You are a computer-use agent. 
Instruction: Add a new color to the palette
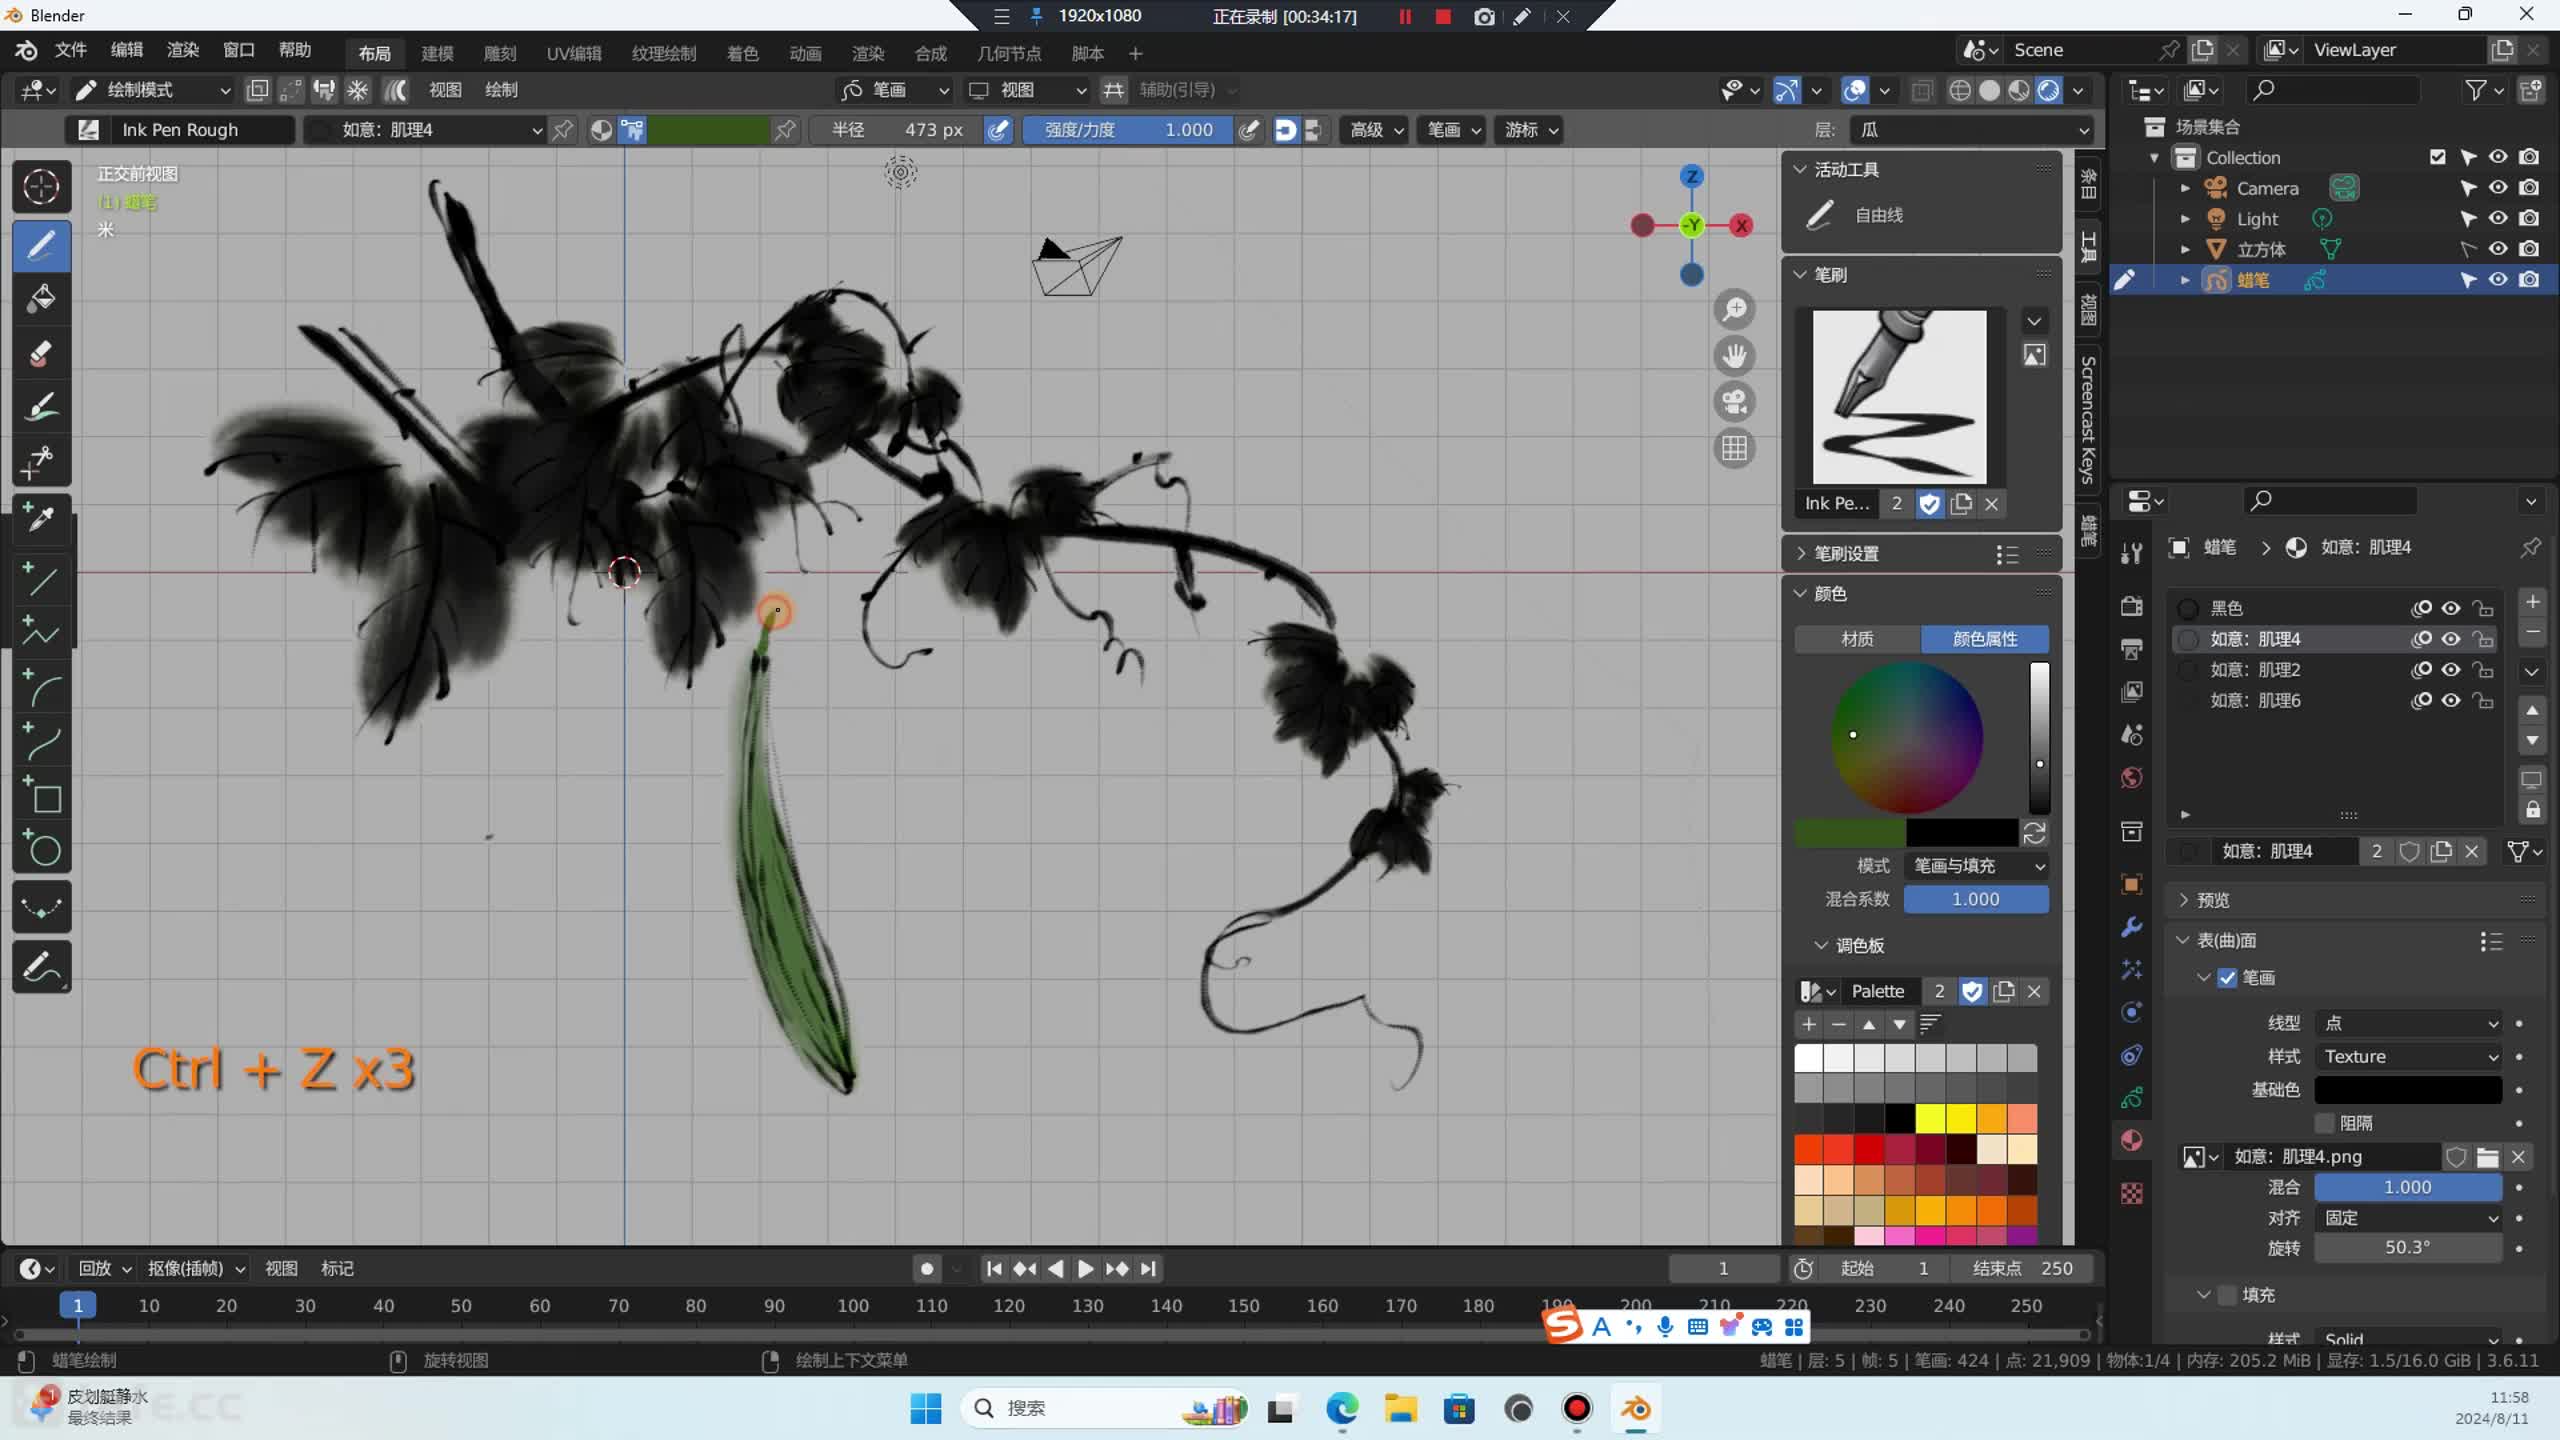tap(1809, 1024)
